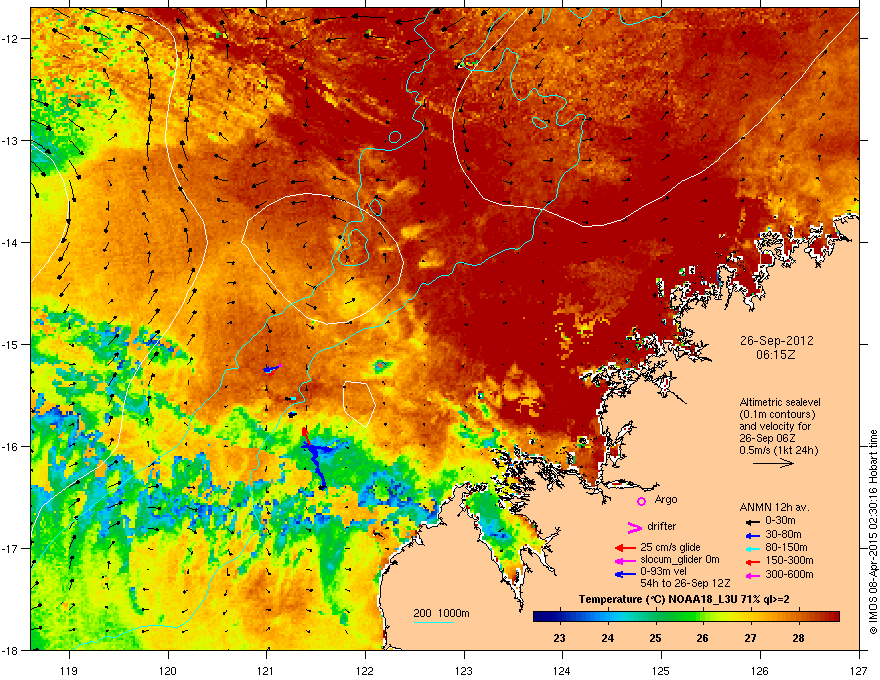This screenshot has width=880, height=680.
Task: Click the 54h to 26-Sep 12Z text
Action: 685,583
